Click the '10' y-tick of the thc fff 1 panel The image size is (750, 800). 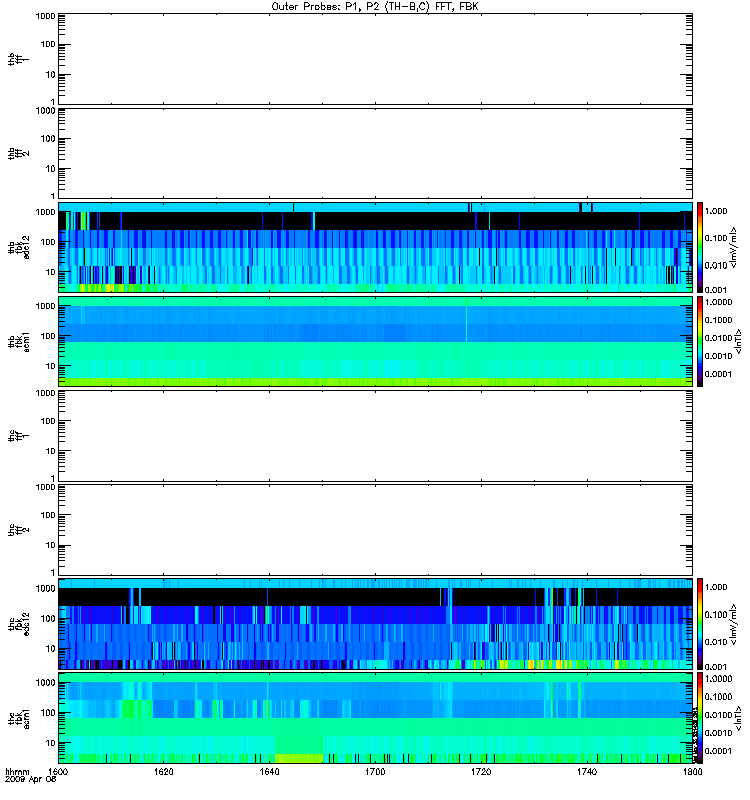(51, 451)
